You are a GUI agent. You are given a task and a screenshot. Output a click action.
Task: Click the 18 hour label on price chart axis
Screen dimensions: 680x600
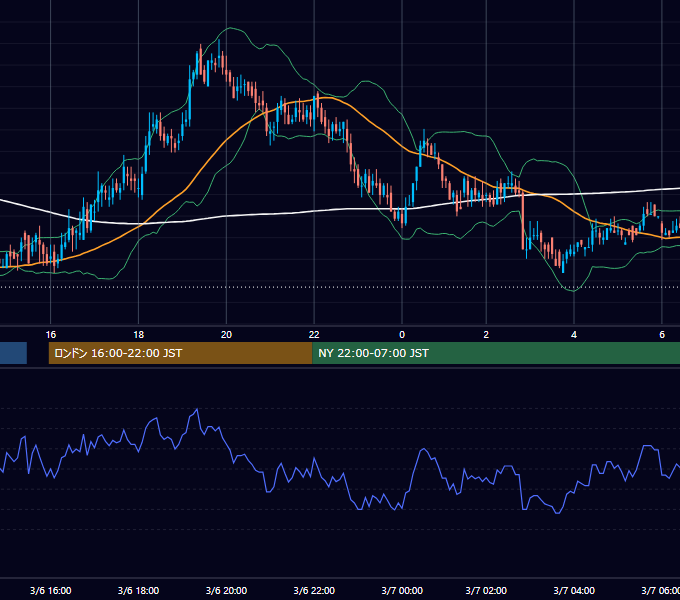point(138,335)
